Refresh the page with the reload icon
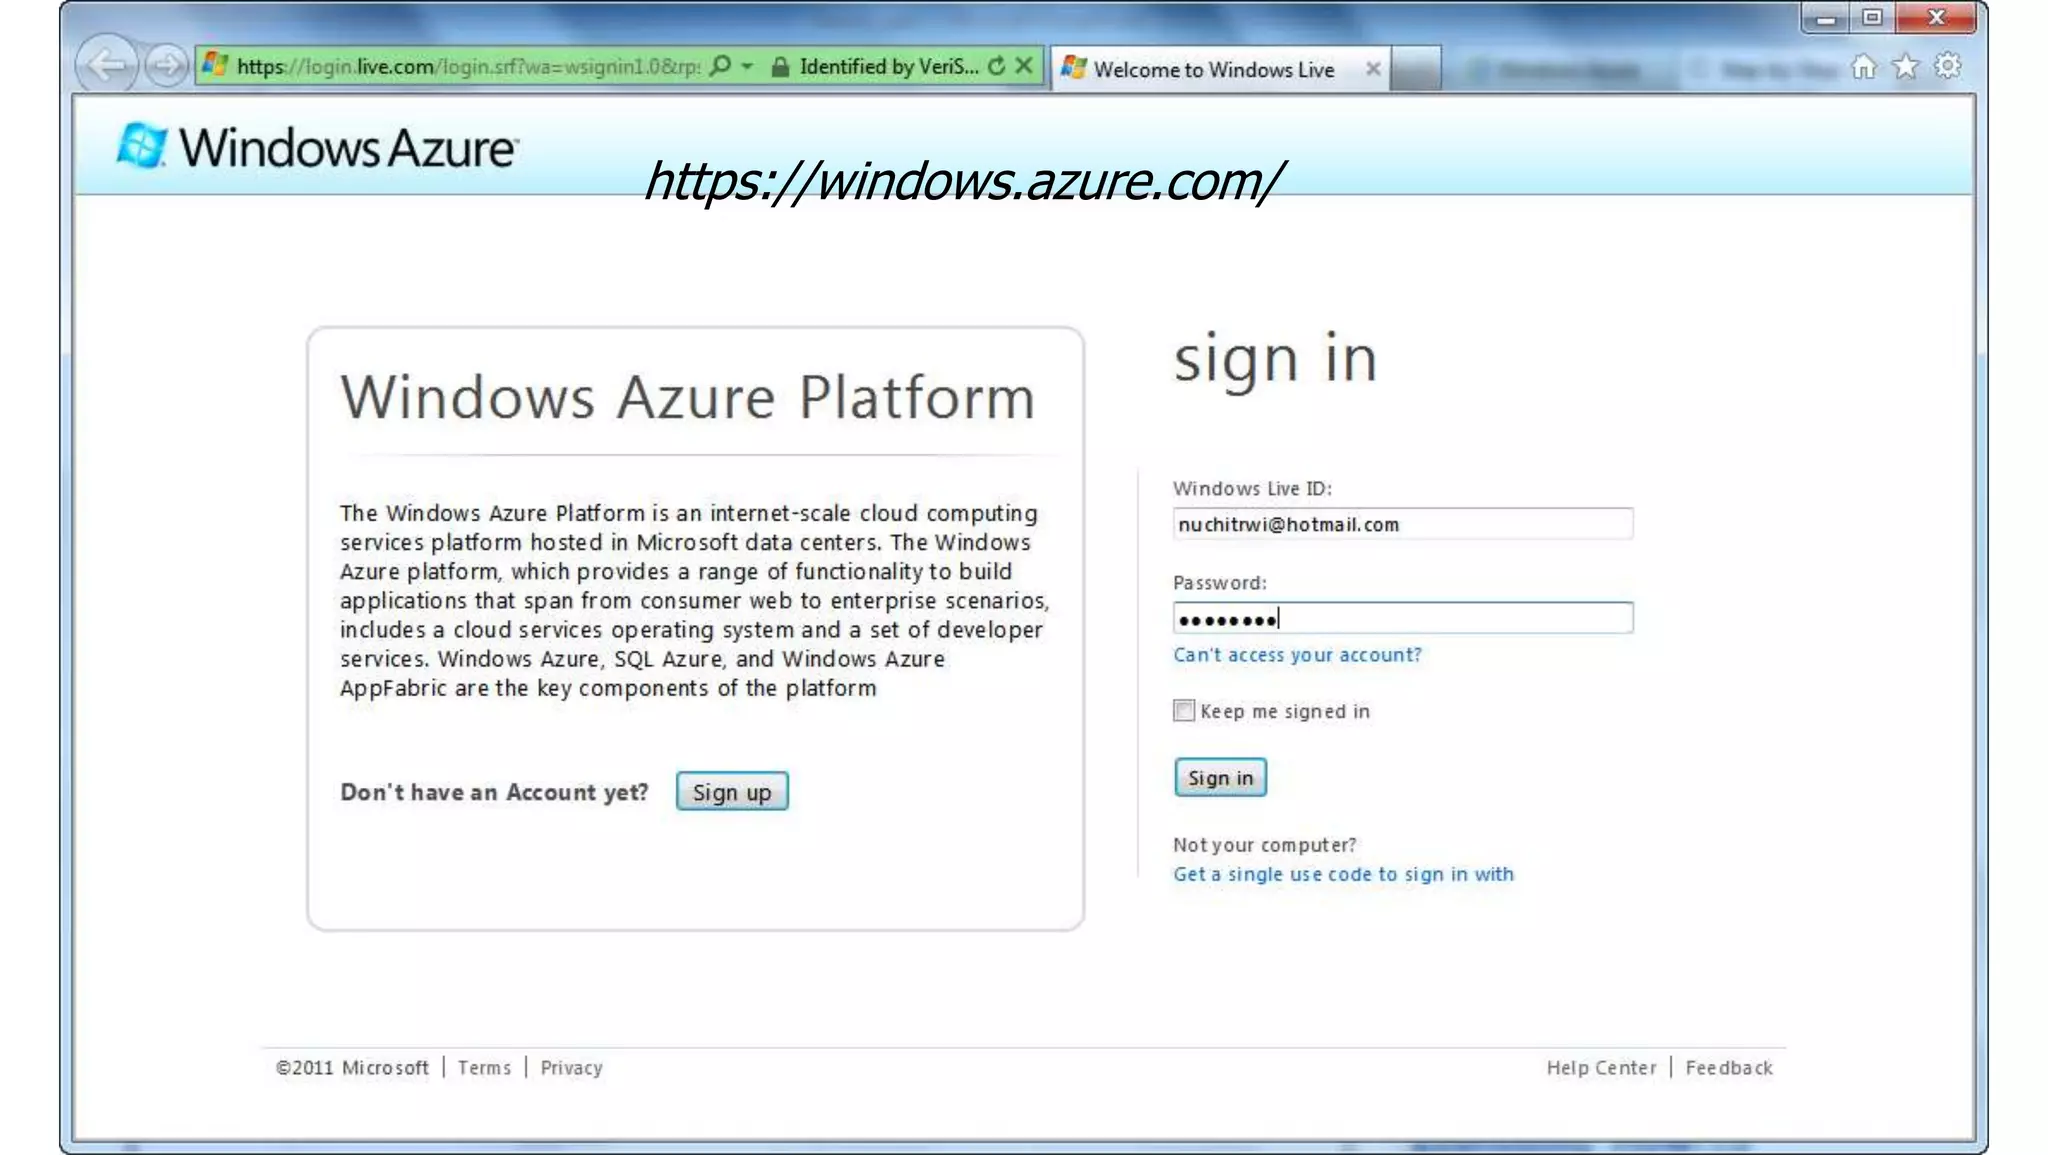2048x1155 pixels. pyautogui.click(x=997, y=66)
